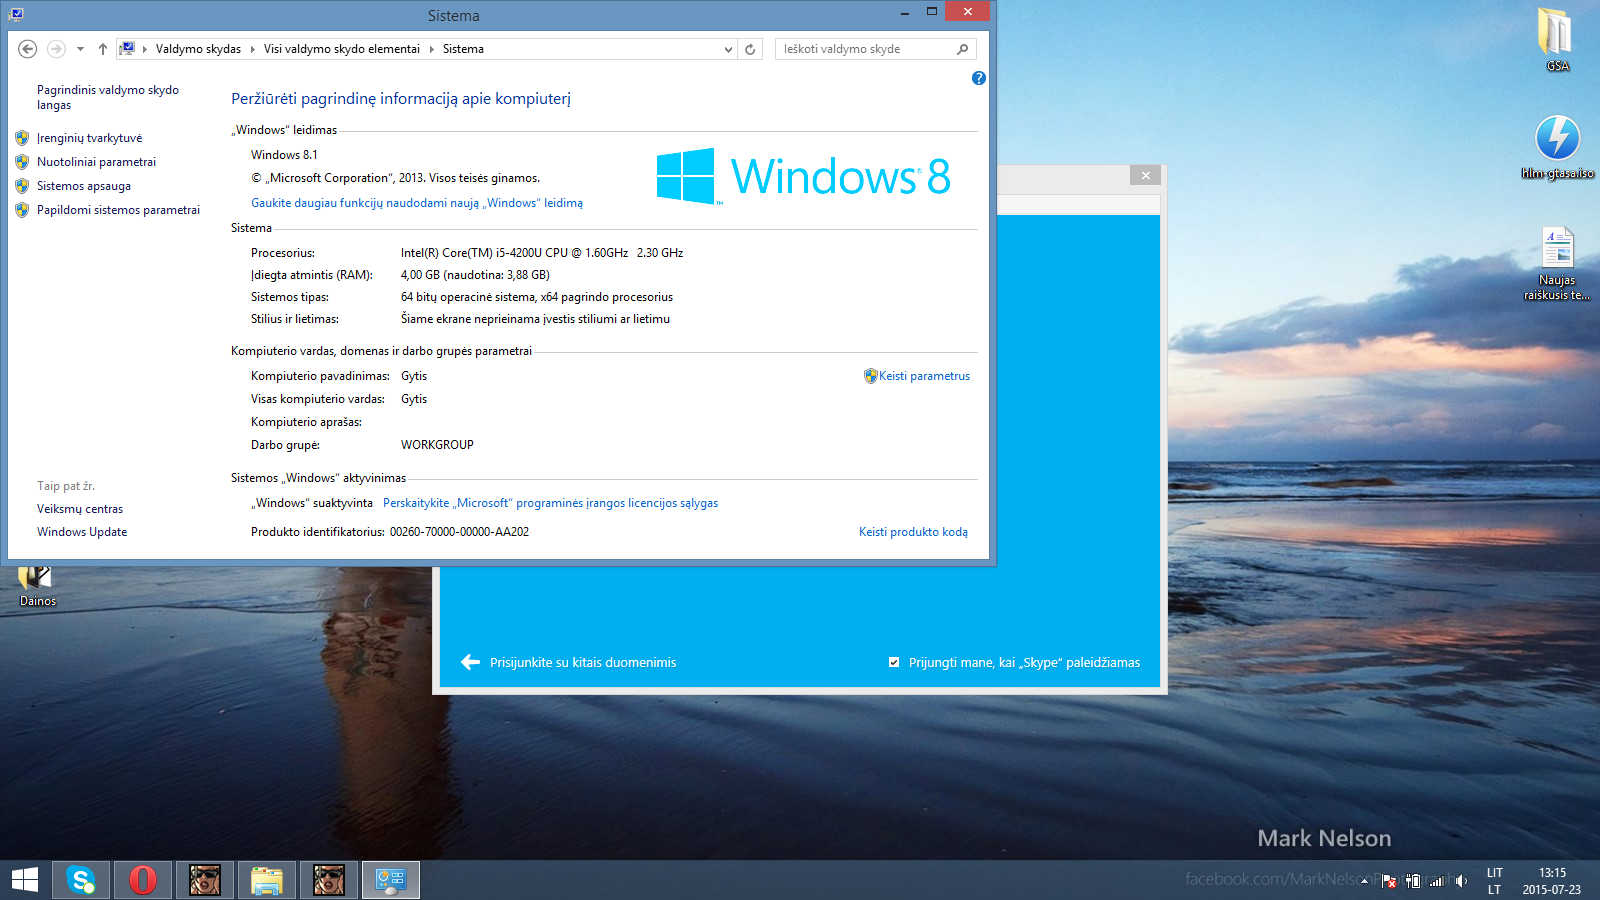Expand chevron after 'Valdymo skydas' breadcrumb
This screenshot has height=900, width=1600.
click(x=252, y=49)
